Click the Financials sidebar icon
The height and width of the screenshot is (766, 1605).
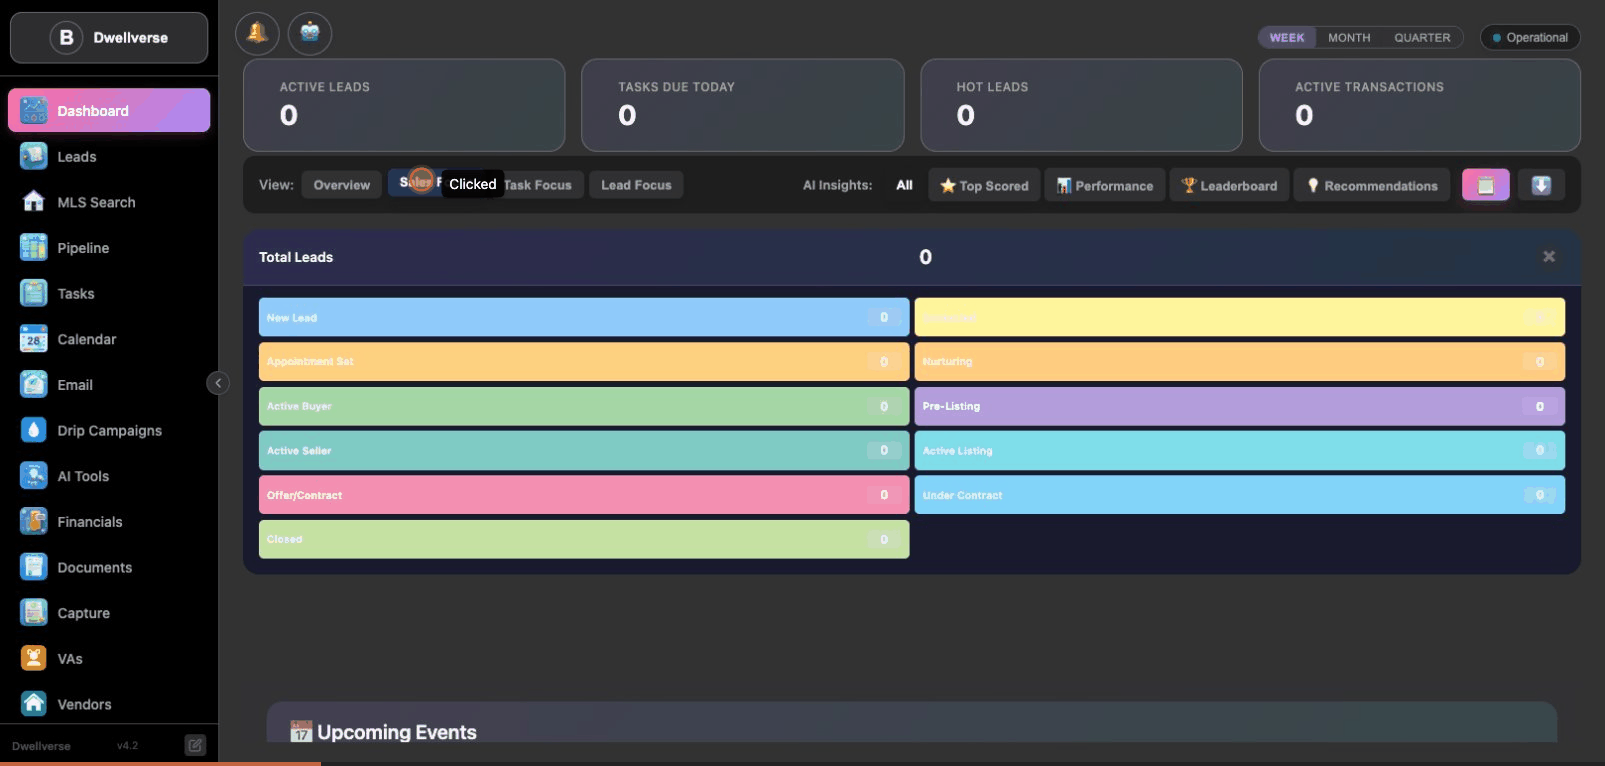34,522
